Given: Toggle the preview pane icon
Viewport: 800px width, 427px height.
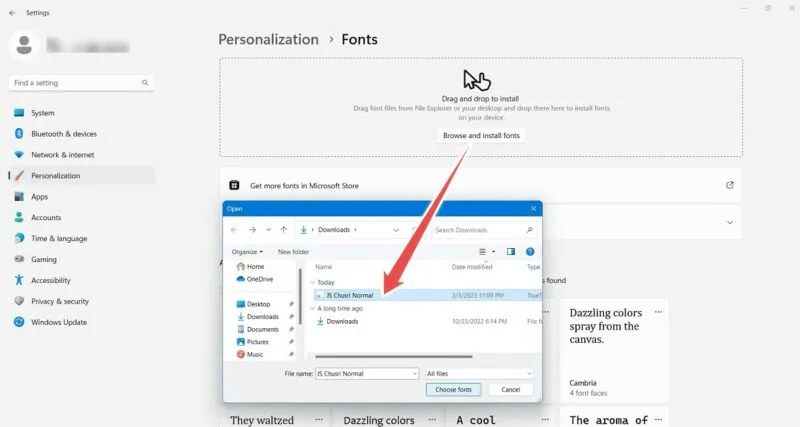Looking at the screenshot, I should tap(511, 252).
